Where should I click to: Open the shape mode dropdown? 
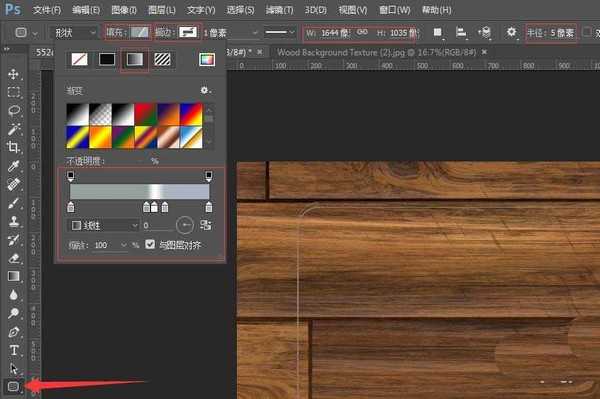click(74, 33)
